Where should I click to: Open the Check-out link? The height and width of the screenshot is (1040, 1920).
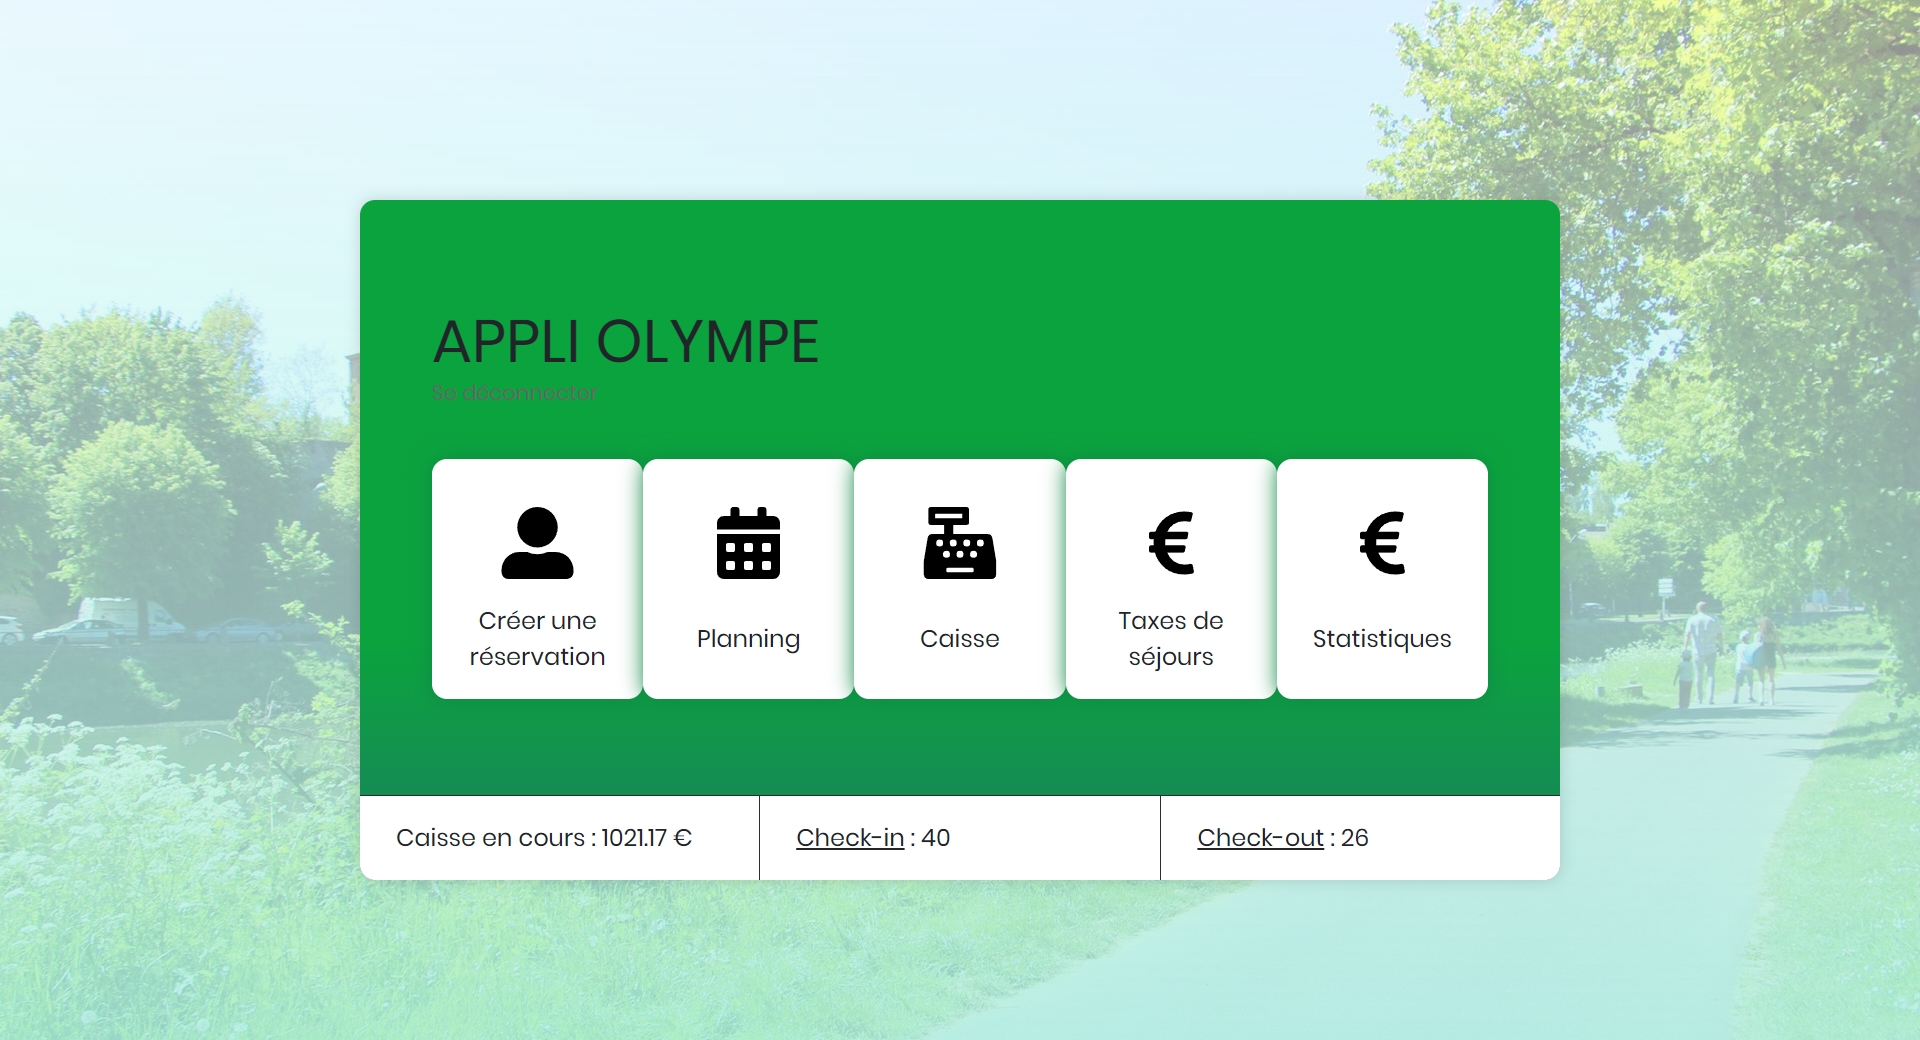click(x=1260, y=838)
